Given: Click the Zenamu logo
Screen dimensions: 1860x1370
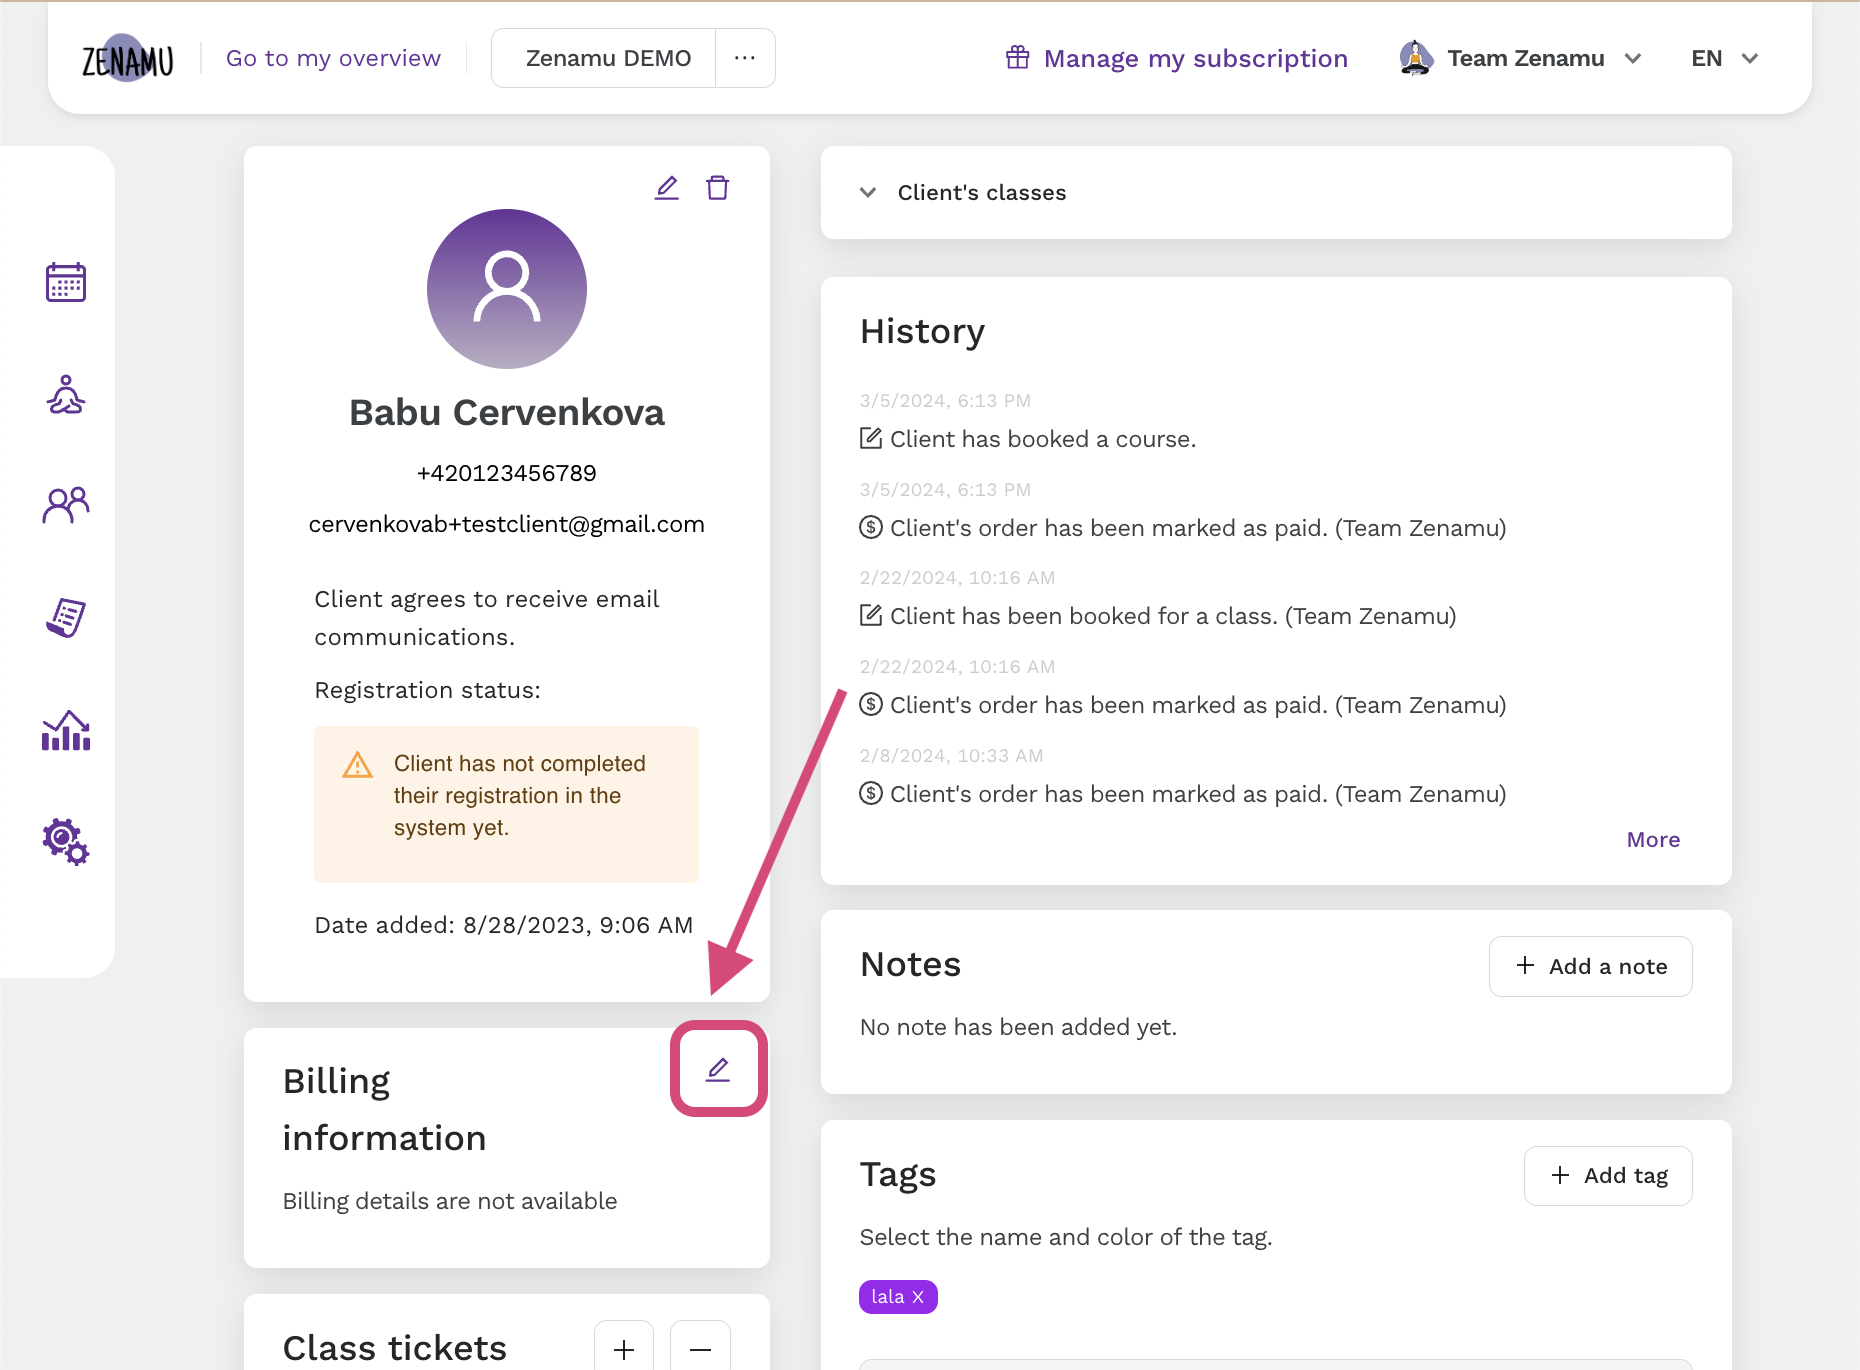Looking at the screenshot, I should [127, 59].
